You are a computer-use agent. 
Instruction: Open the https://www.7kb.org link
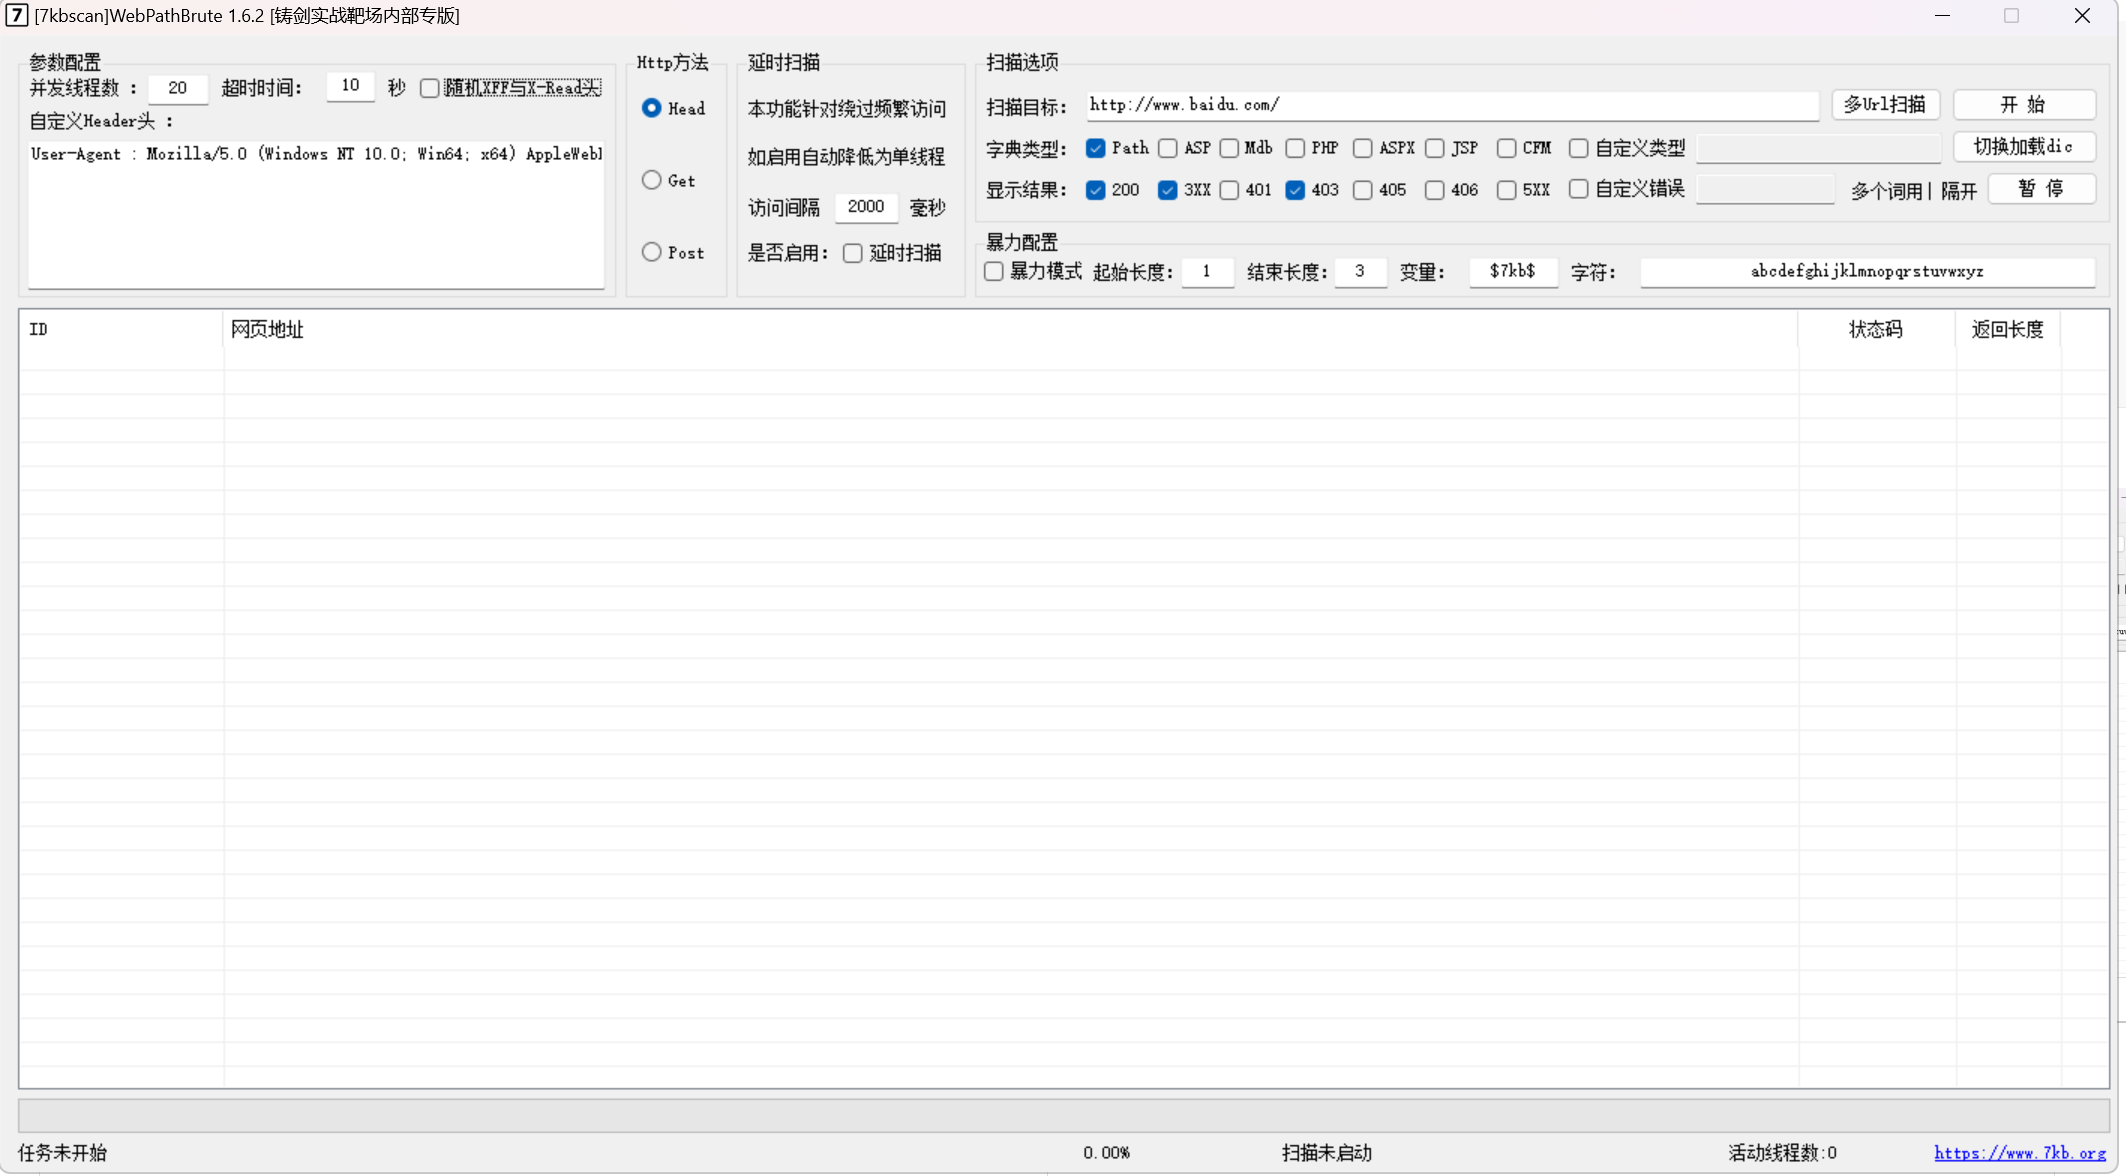click(x=2019, y=1153)
